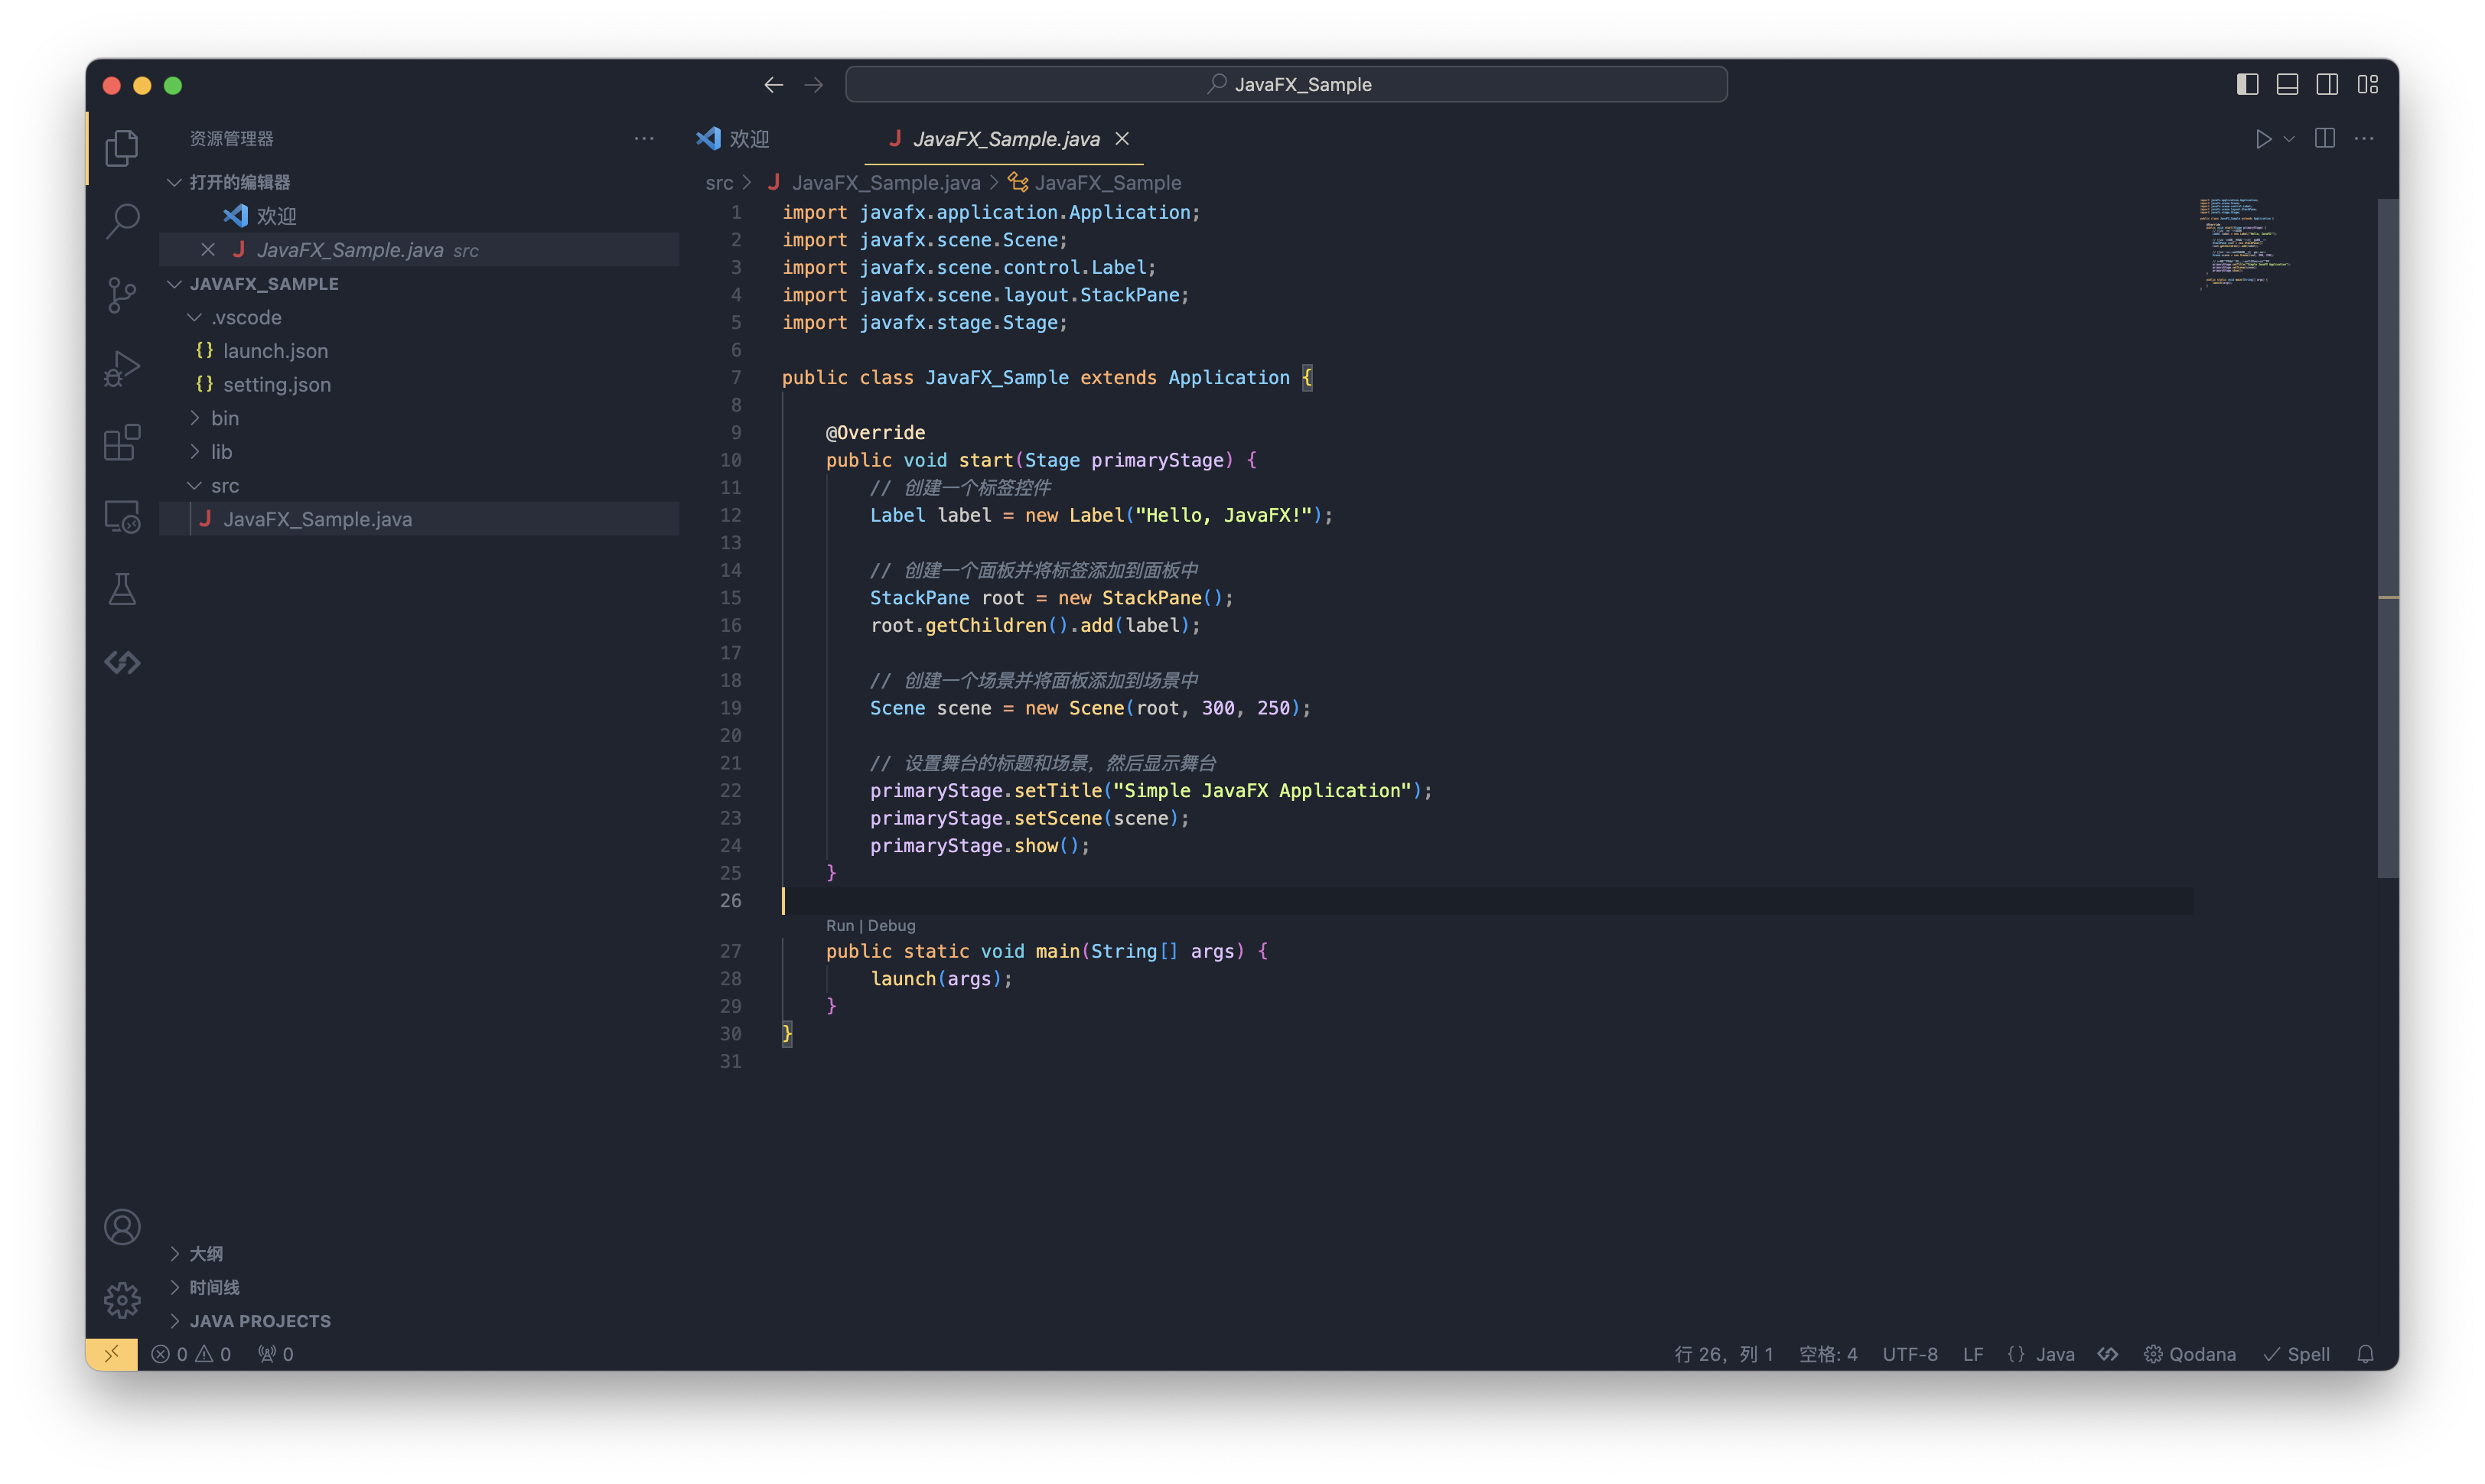Click the editor vertical scrollbar
Viewport: 2485px width, 1484px height.
coord(2388,538)
